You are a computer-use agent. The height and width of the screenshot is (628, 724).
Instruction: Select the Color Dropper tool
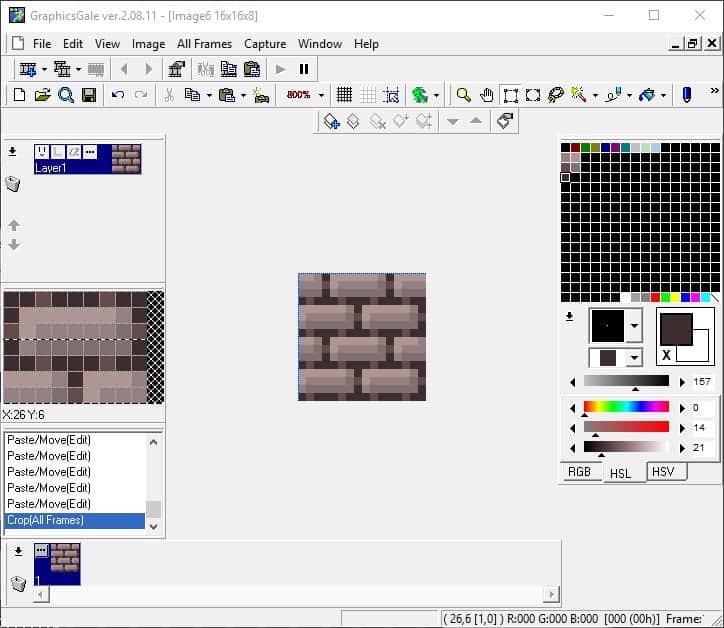click(x=614, y=95)
